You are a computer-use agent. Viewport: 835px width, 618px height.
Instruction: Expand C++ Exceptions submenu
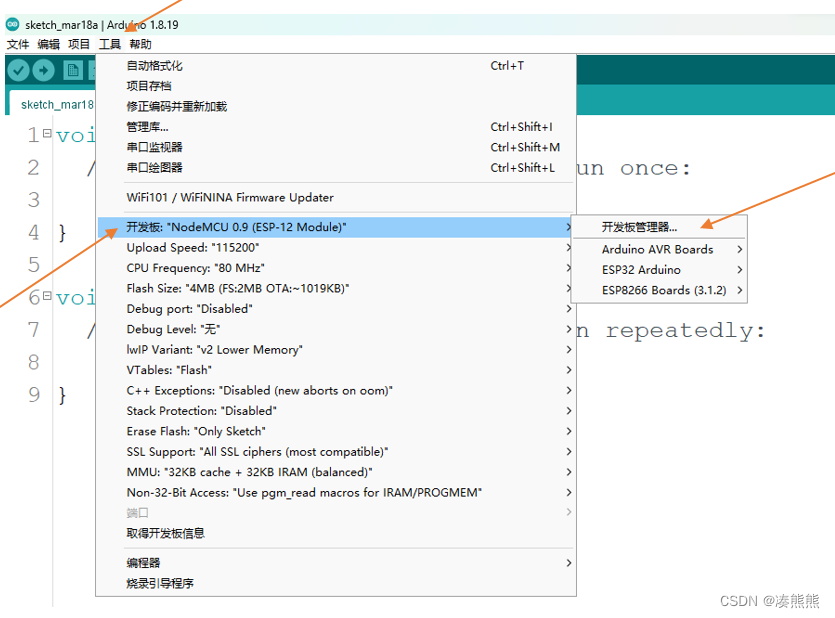click(337, 390)
